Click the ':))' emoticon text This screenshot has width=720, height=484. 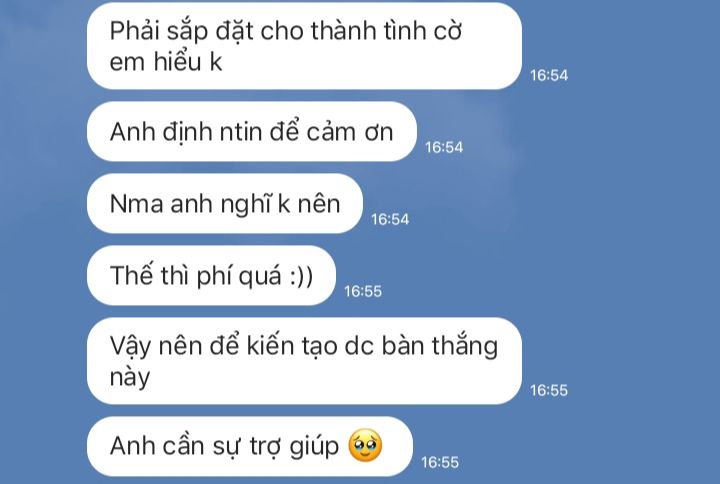pyautogui.click(x=302, y=276)
